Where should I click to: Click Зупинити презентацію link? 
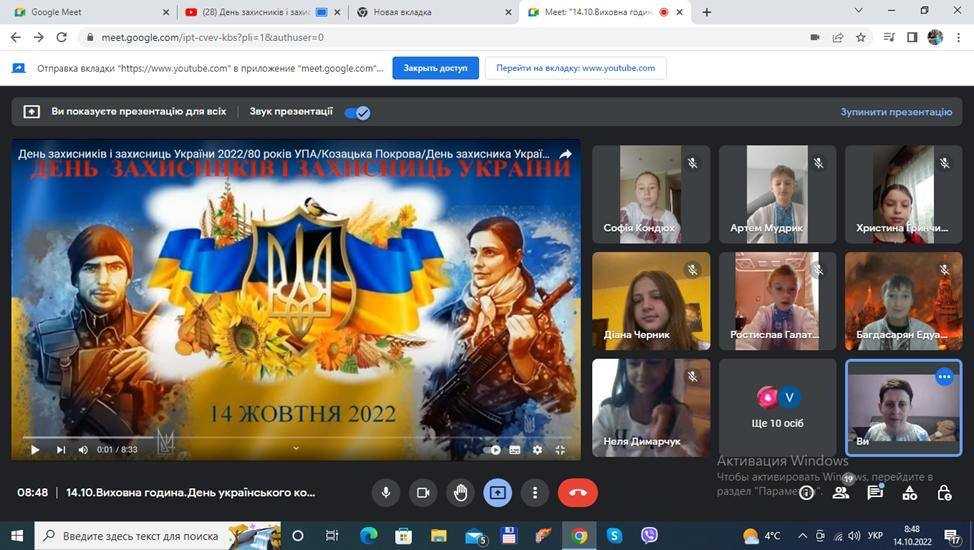click(x=895, y=112)
